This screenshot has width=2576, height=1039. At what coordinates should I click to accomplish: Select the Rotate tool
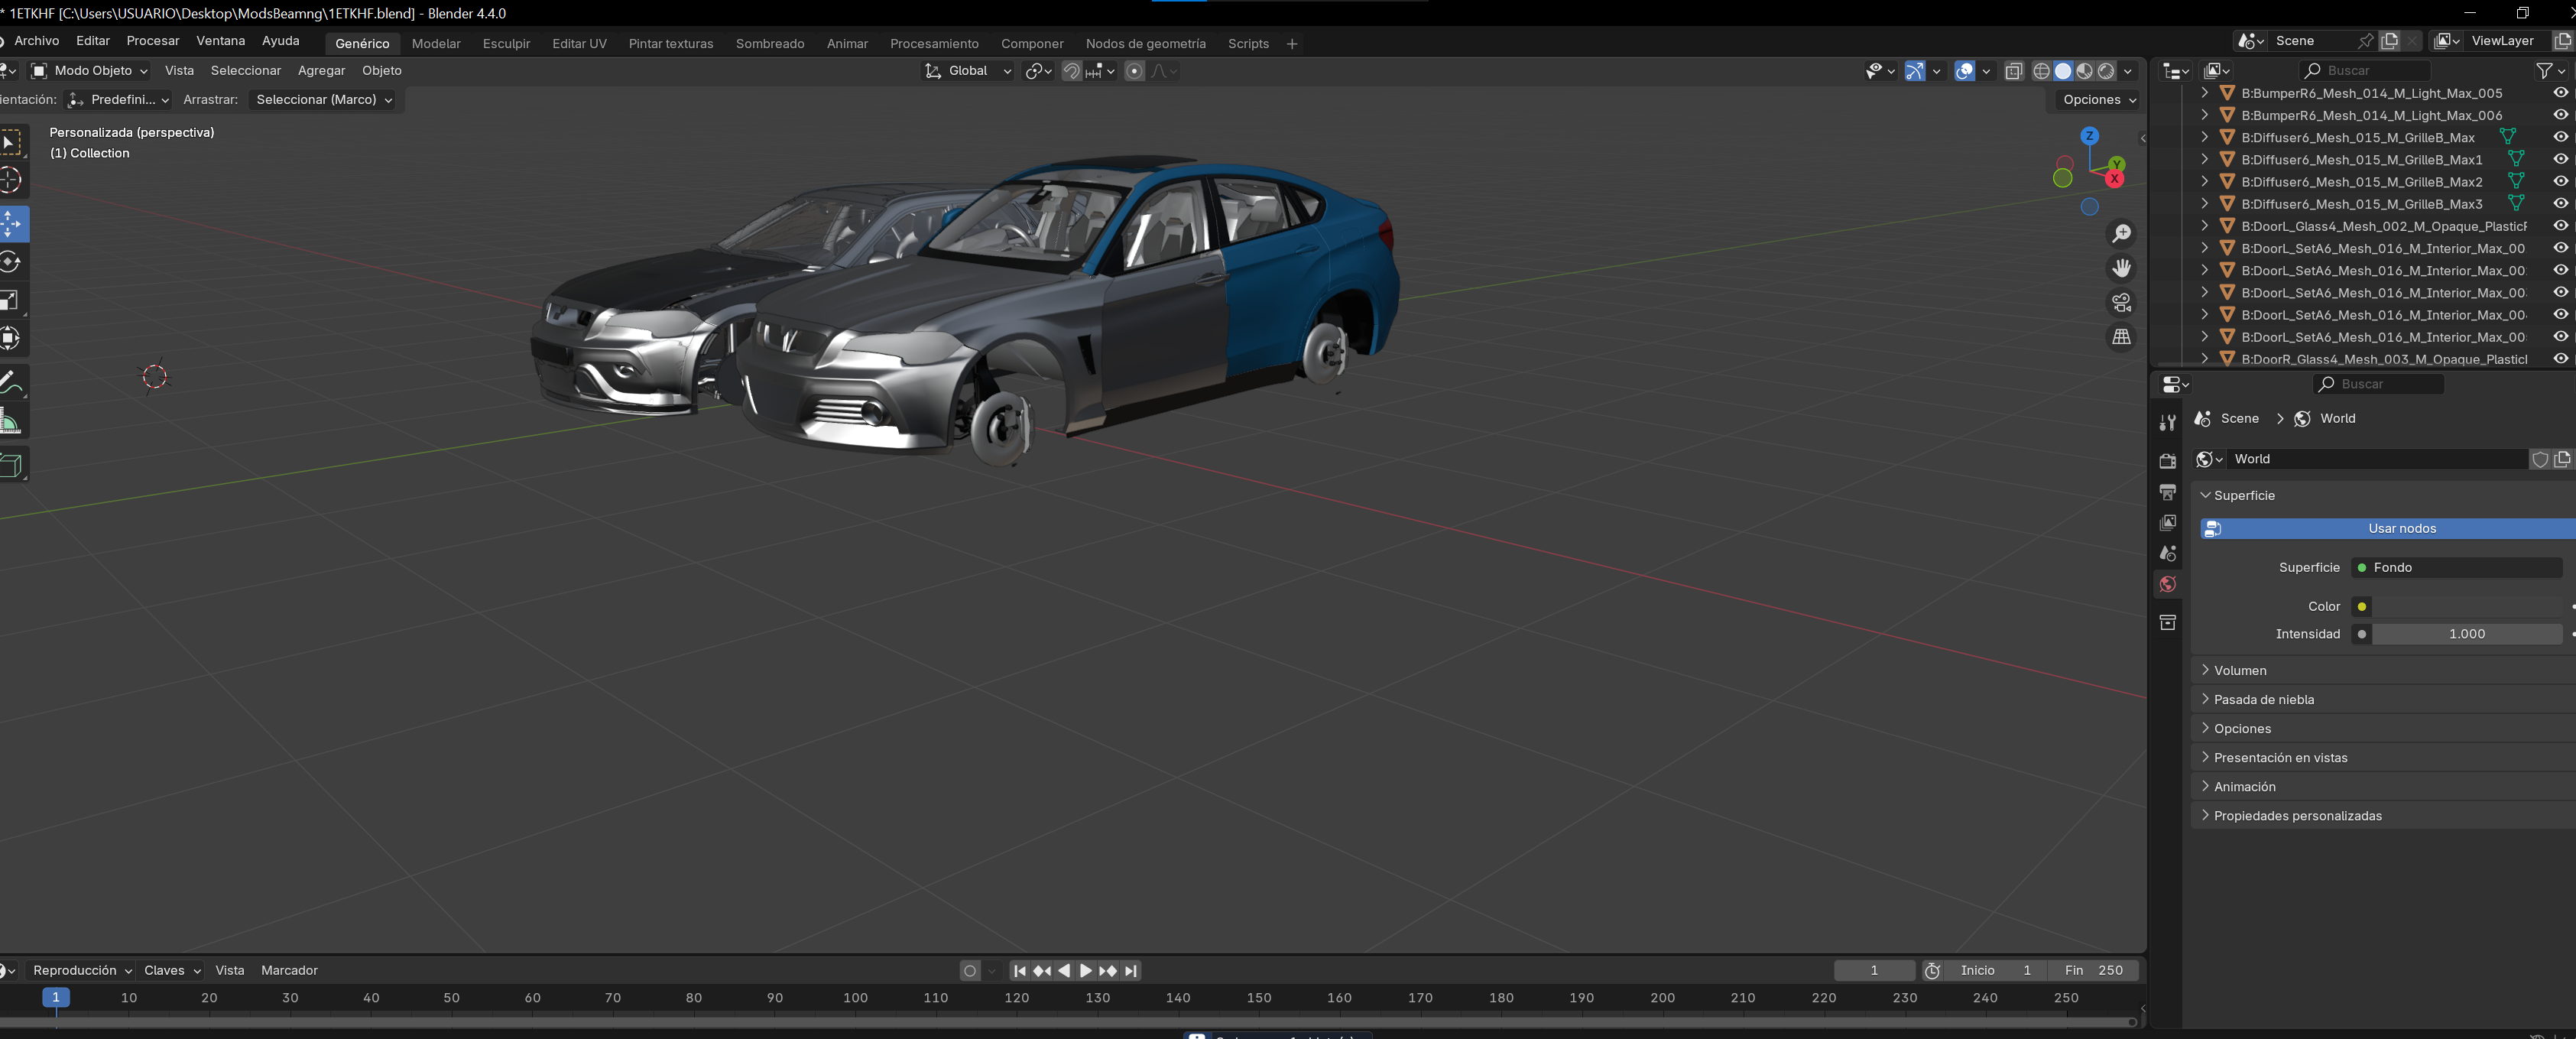tap(11, 262)
